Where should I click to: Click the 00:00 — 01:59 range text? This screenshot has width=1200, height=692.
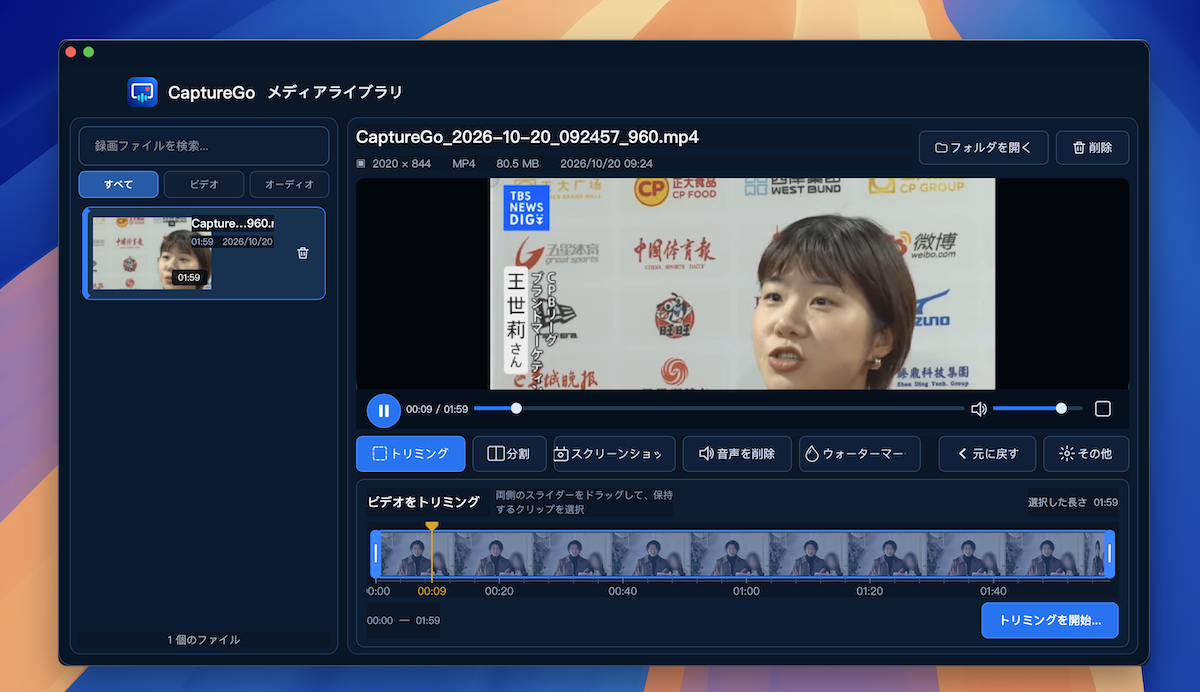(x=403, y=620)
